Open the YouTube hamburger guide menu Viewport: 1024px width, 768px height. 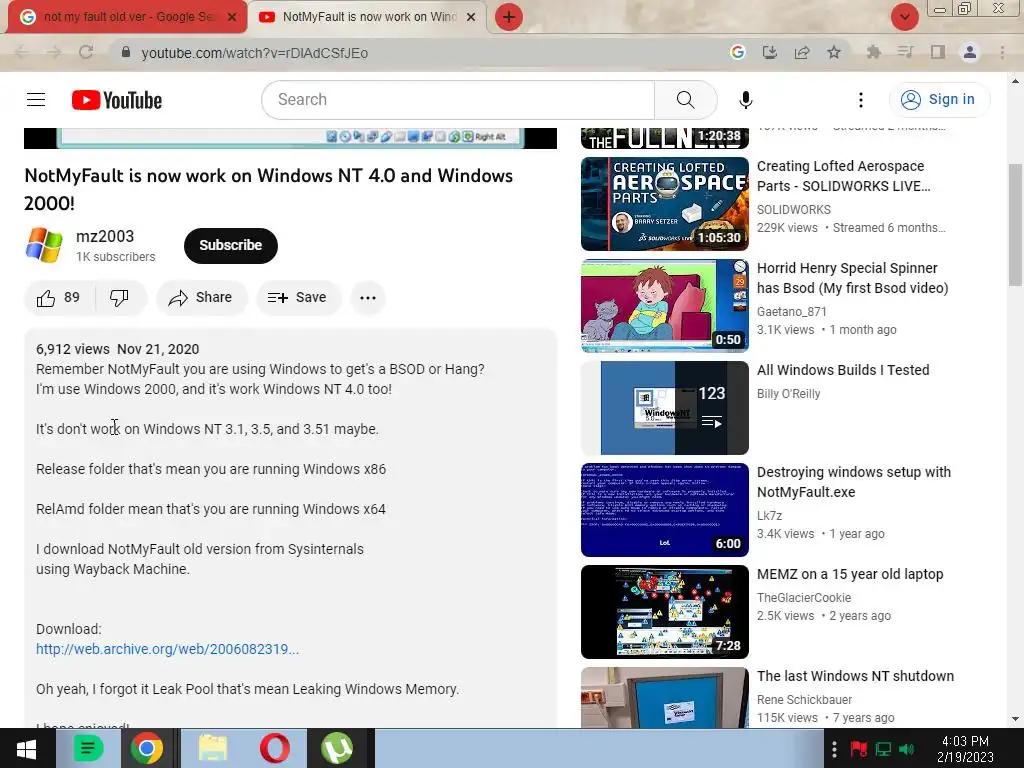pos(36,99)
